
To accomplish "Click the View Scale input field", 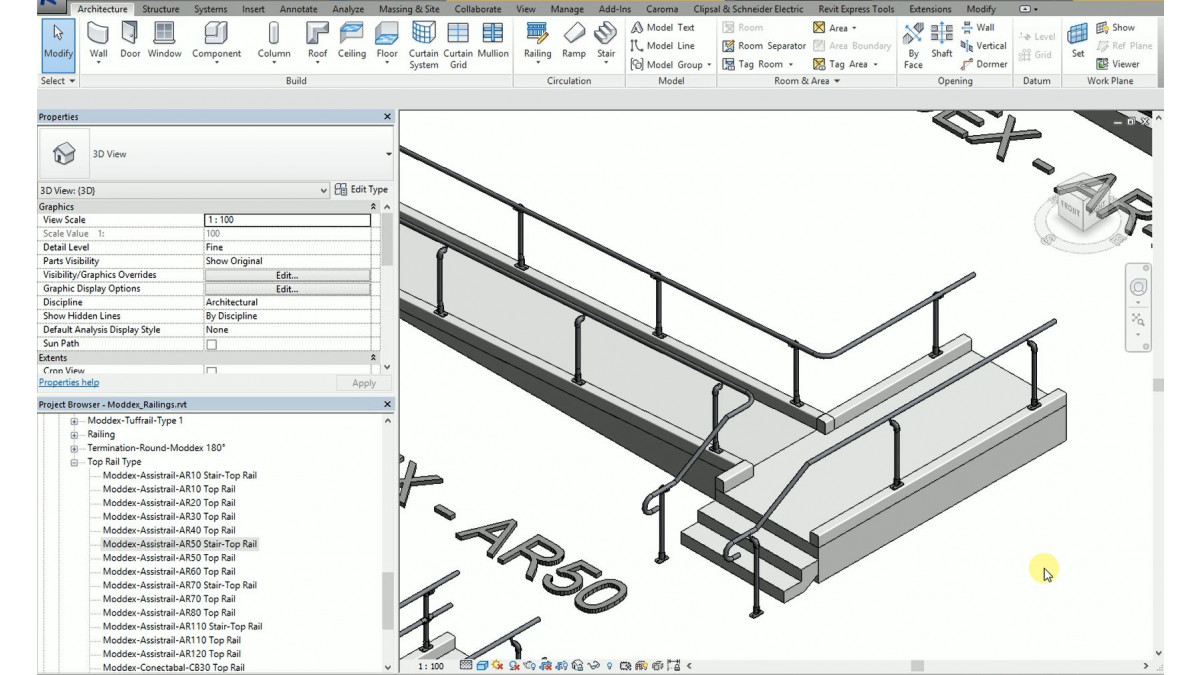I will tap(287, 220).
